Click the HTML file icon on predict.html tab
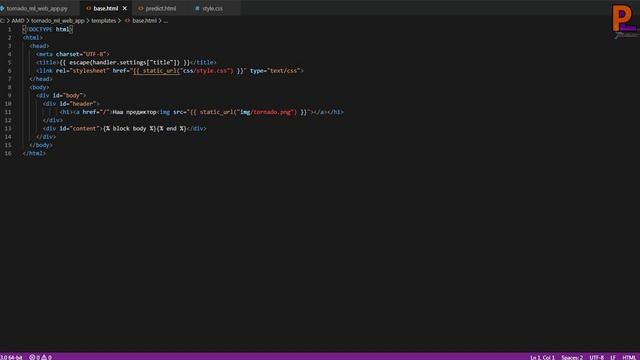This screenshot has height=360, width=640. 141,8
